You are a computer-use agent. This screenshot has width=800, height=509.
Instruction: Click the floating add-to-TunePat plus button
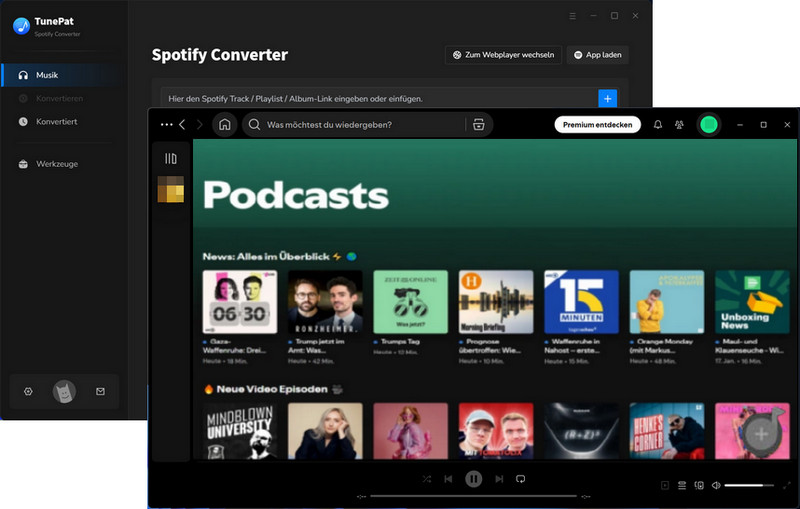pos(761,434)
